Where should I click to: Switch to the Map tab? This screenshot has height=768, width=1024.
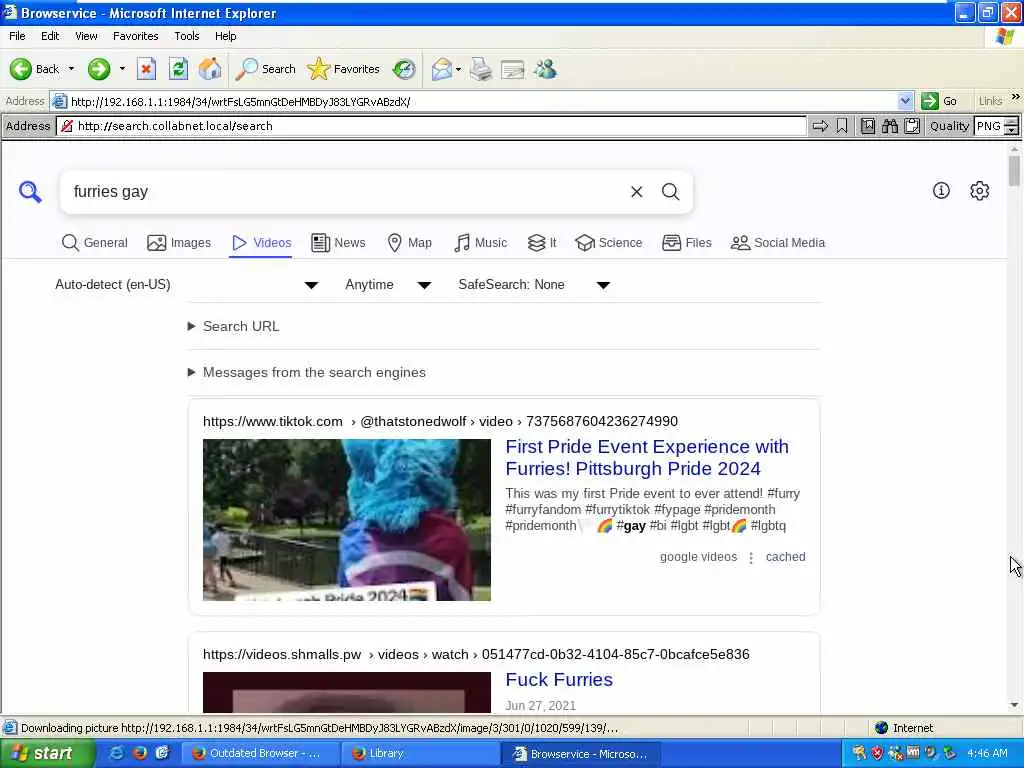pyautogui.click(x=409, y=243)
